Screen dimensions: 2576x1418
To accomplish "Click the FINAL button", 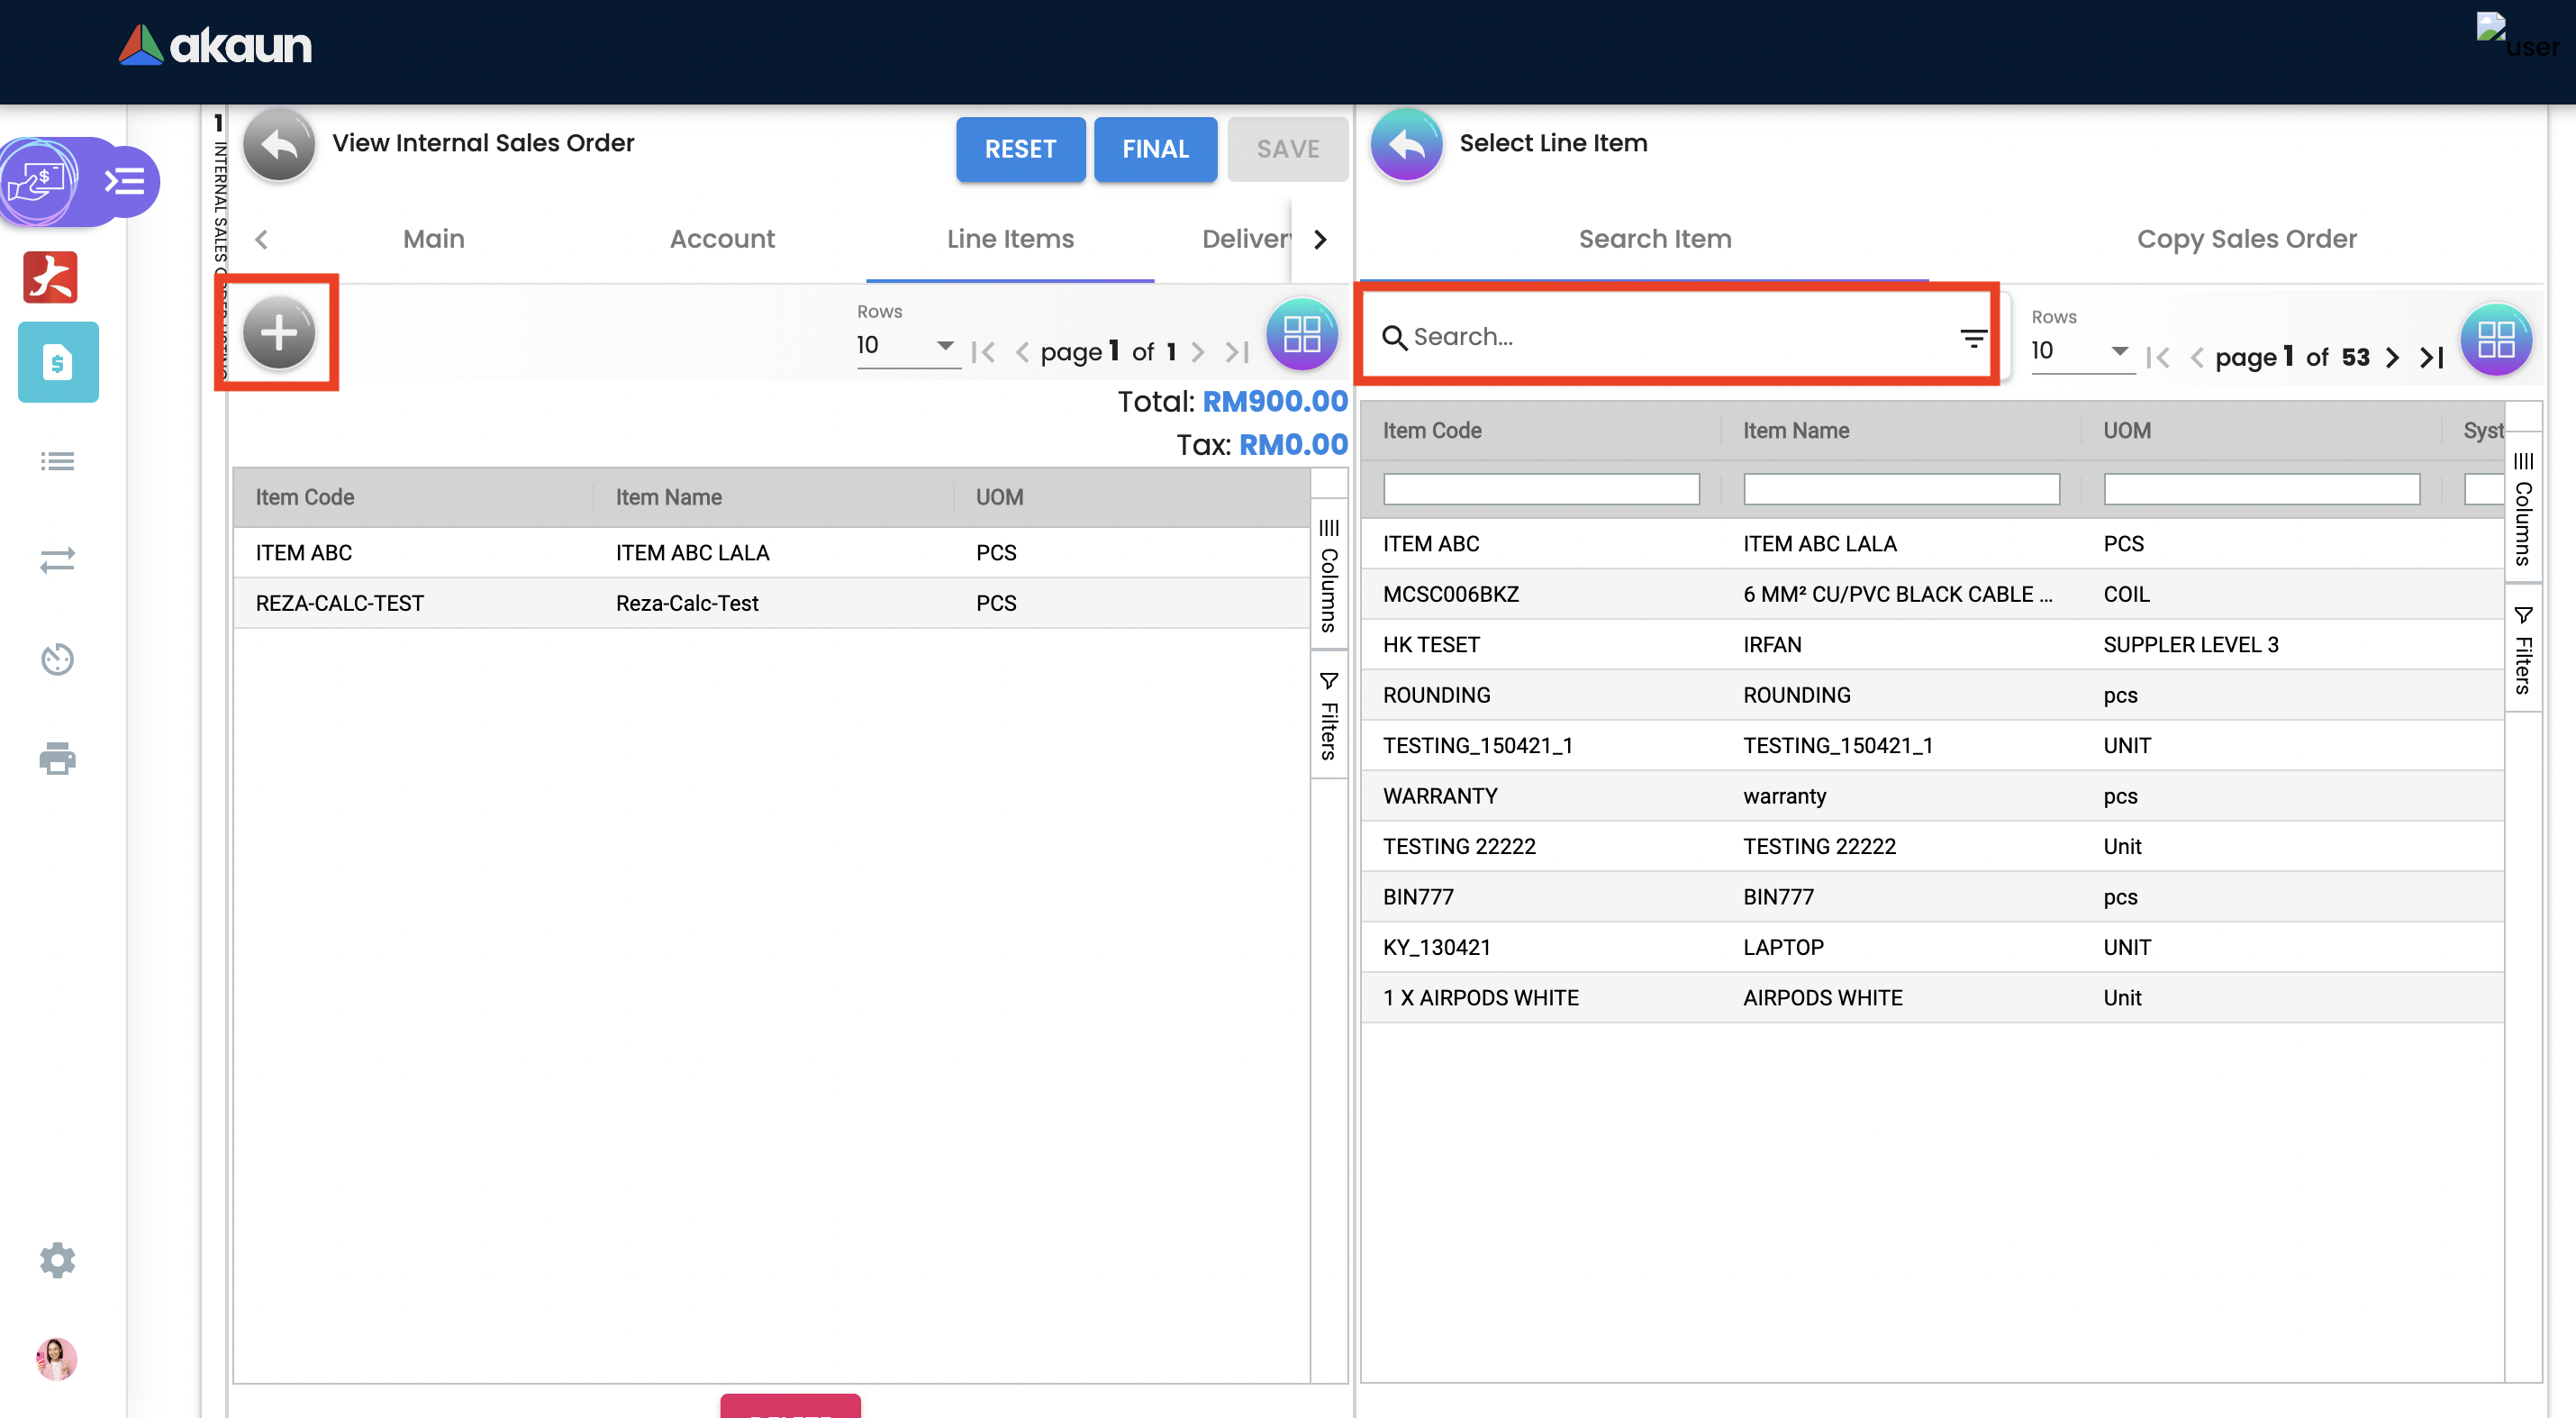I will point(1154,149).
